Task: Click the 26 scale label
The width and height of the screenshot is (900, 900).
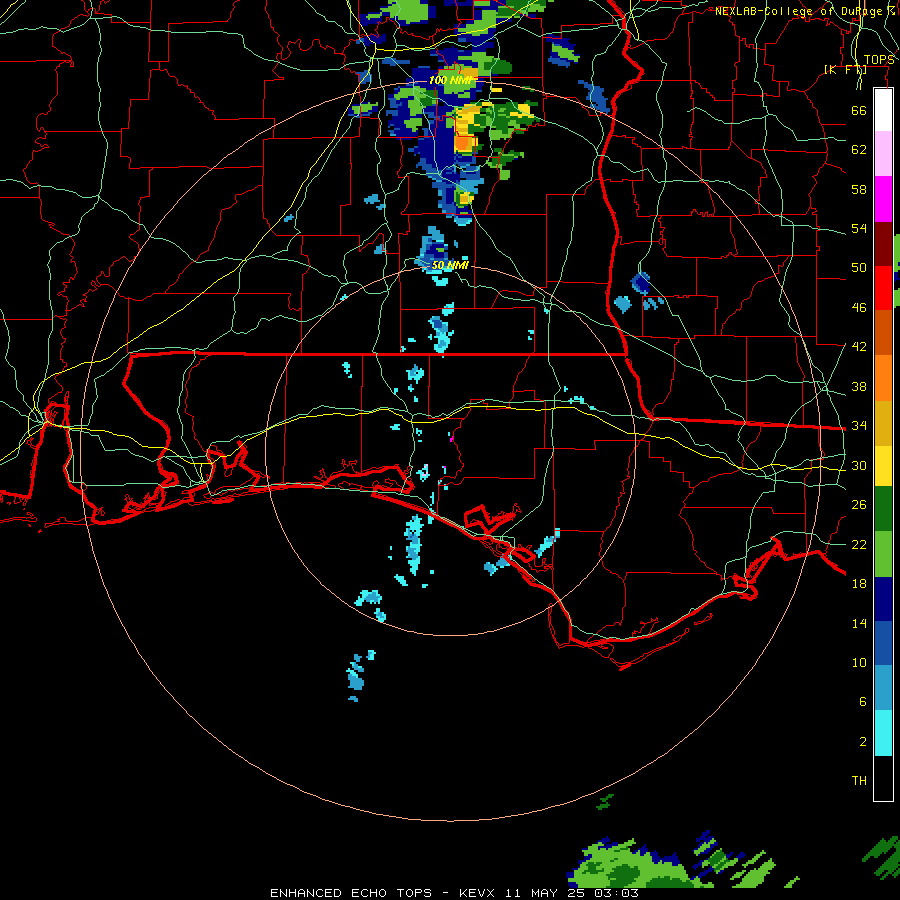Action: point(859,504)
